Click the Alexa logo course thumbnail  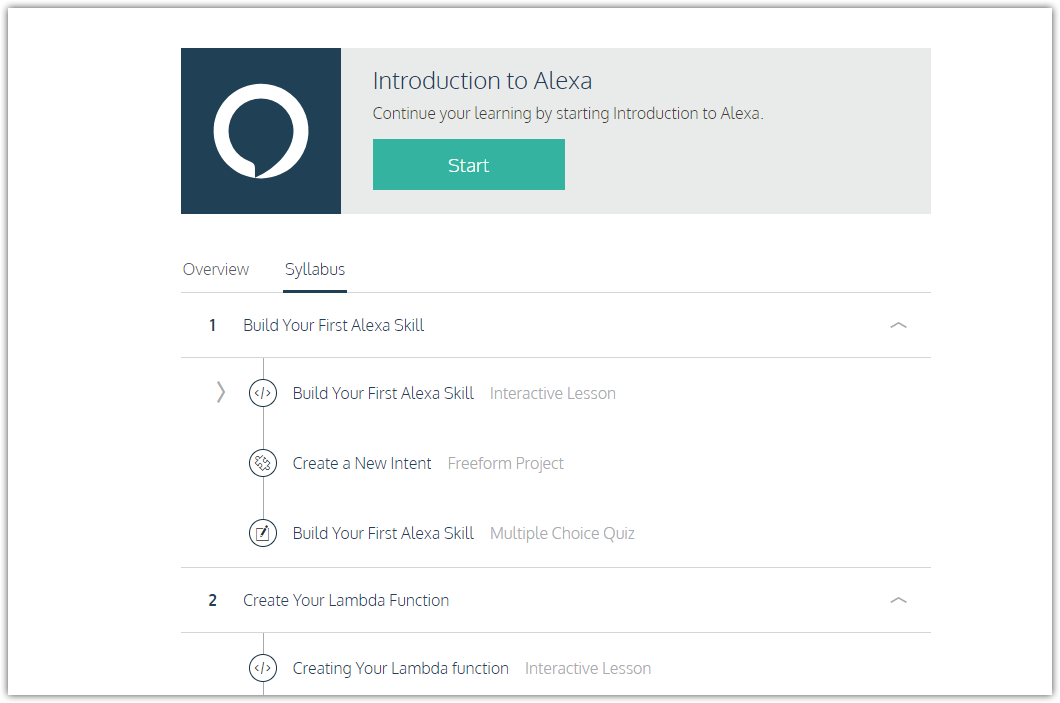pos(261,131)
